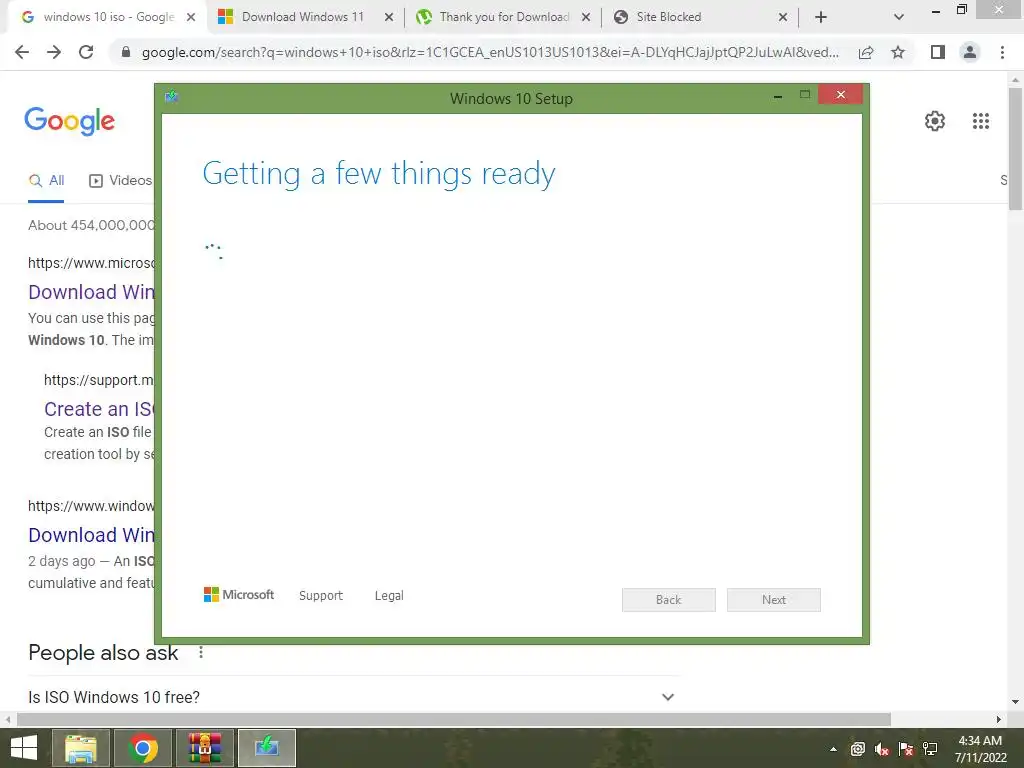Screen dimensions: 1024x768
Task: Go forward in Chrome browser
Action: (54, 52)
